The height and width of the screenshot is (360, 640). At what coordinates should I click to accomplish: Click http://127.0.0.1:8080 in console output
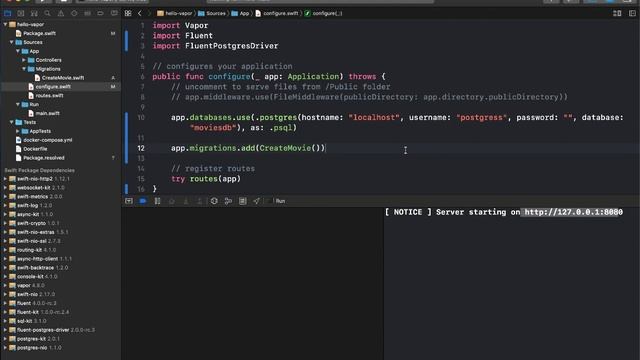[x=573, y=212]
